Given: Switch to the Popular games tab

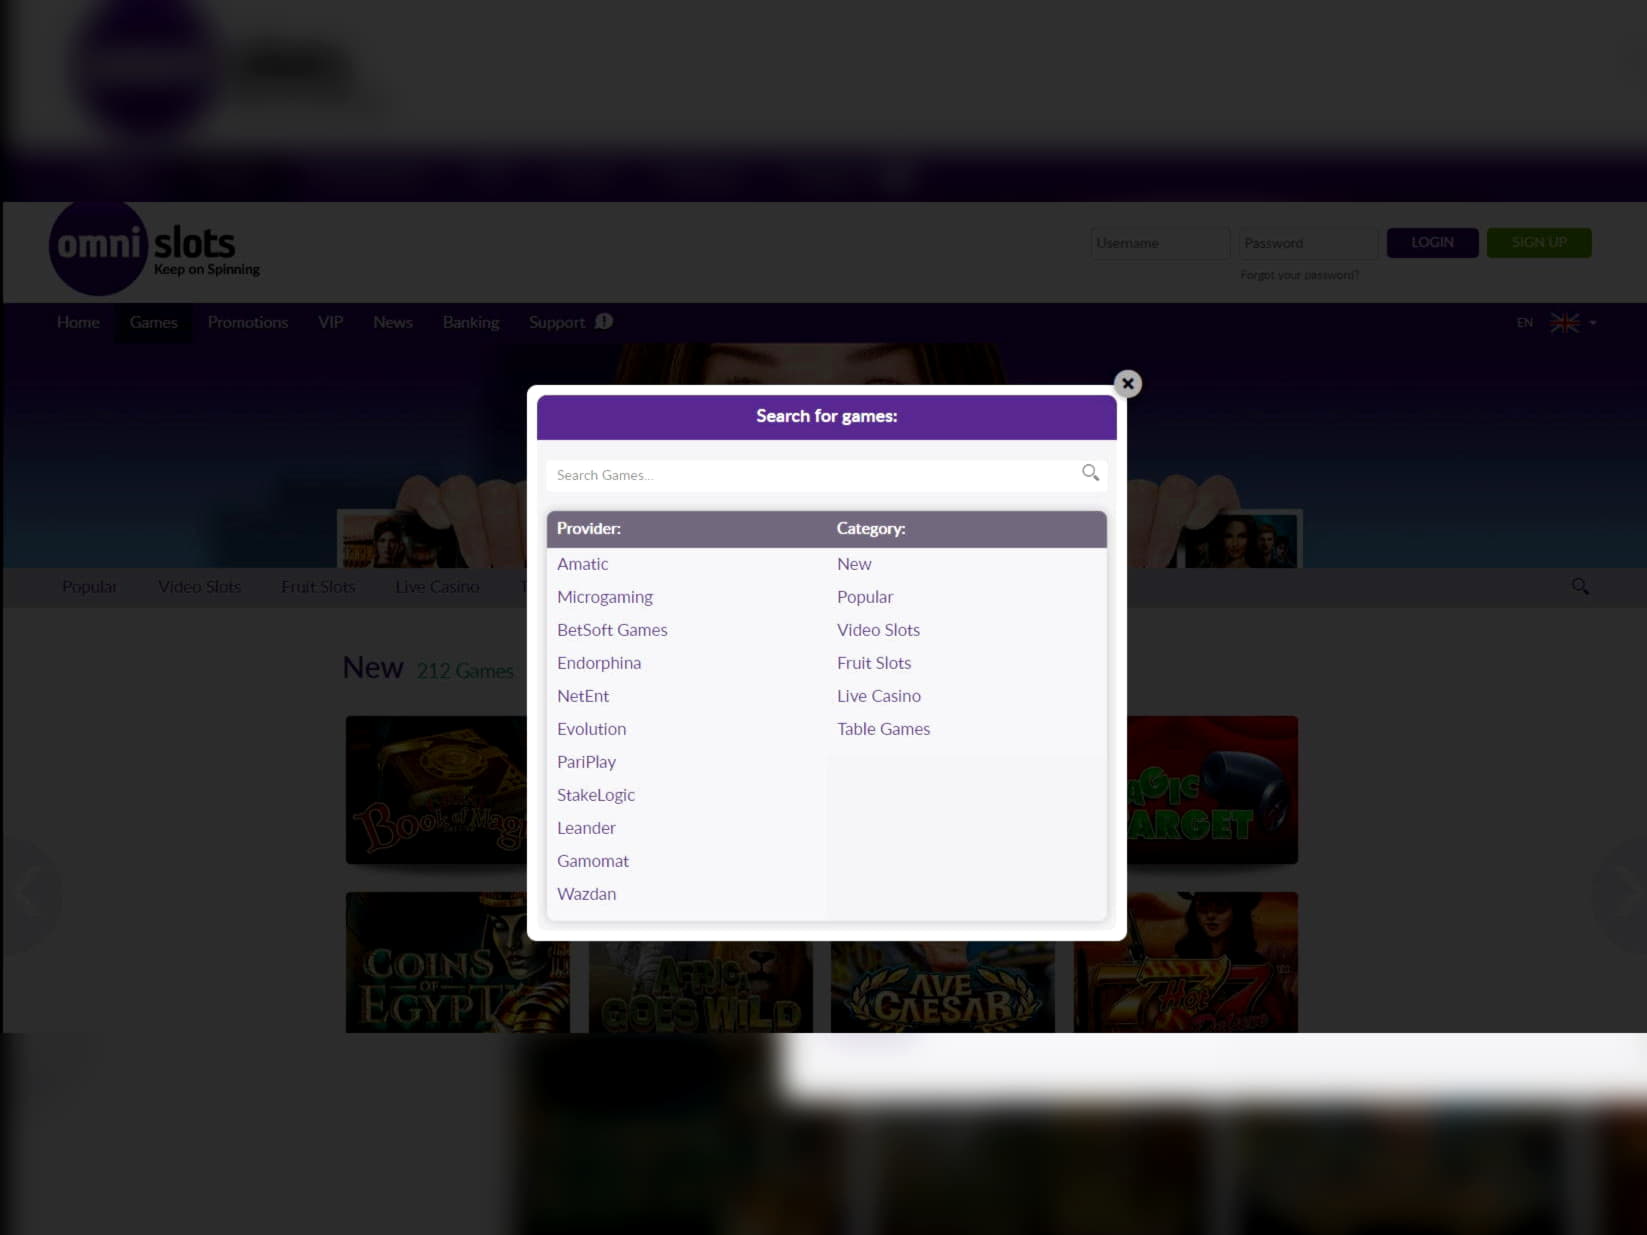Looking at the screenshot, I should pyautogui.click(x=89, y=587).
